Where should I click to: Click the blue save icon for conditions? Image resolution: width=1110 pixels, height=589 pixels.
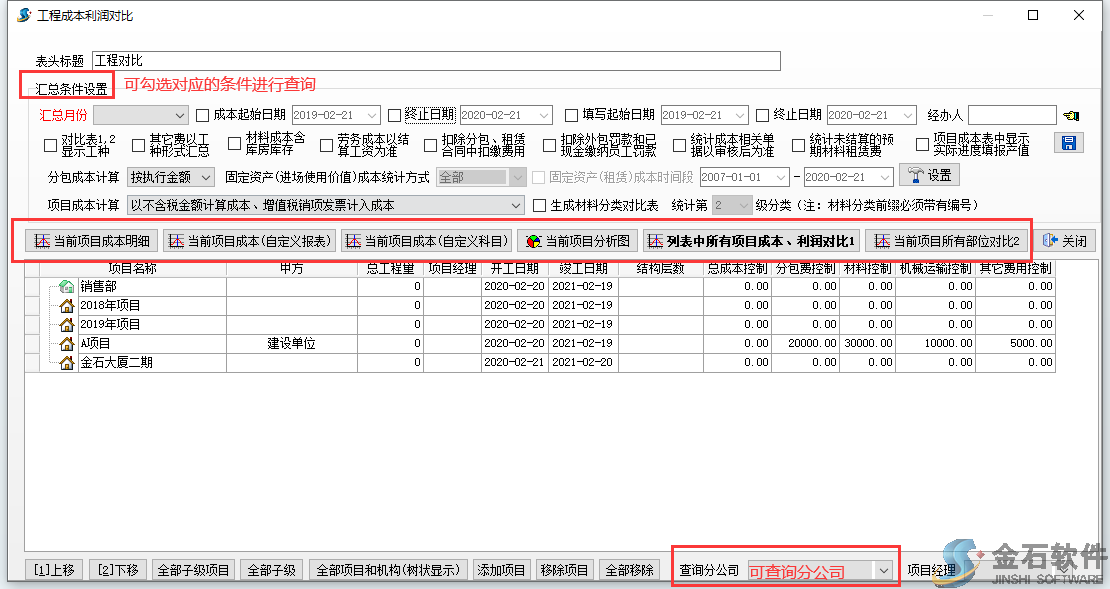1069,143
